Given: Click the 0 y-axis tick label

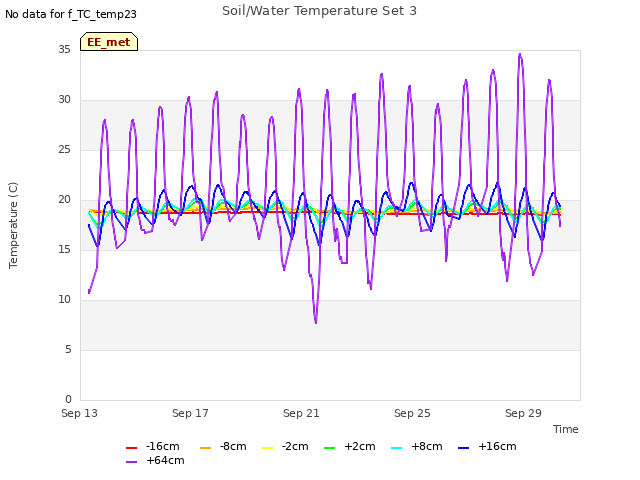Looking at the screenshot, I should [68, 399].
